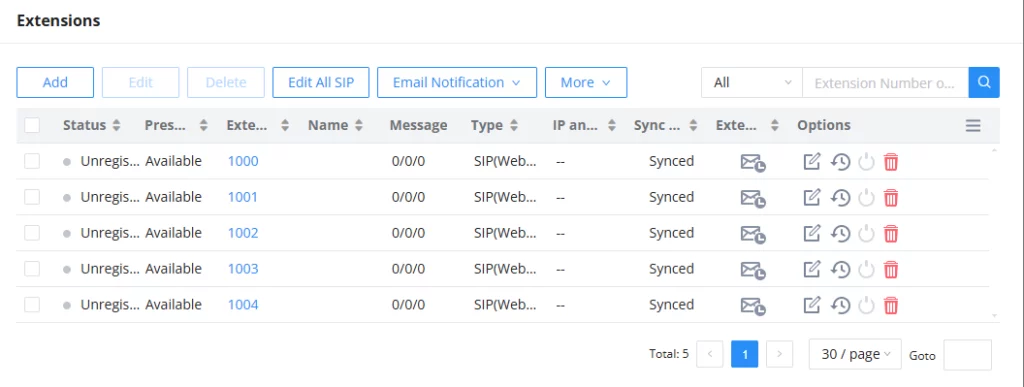Sort the table by the Type column header
This screenshot has width=1024, height=387.
[494, 125]
